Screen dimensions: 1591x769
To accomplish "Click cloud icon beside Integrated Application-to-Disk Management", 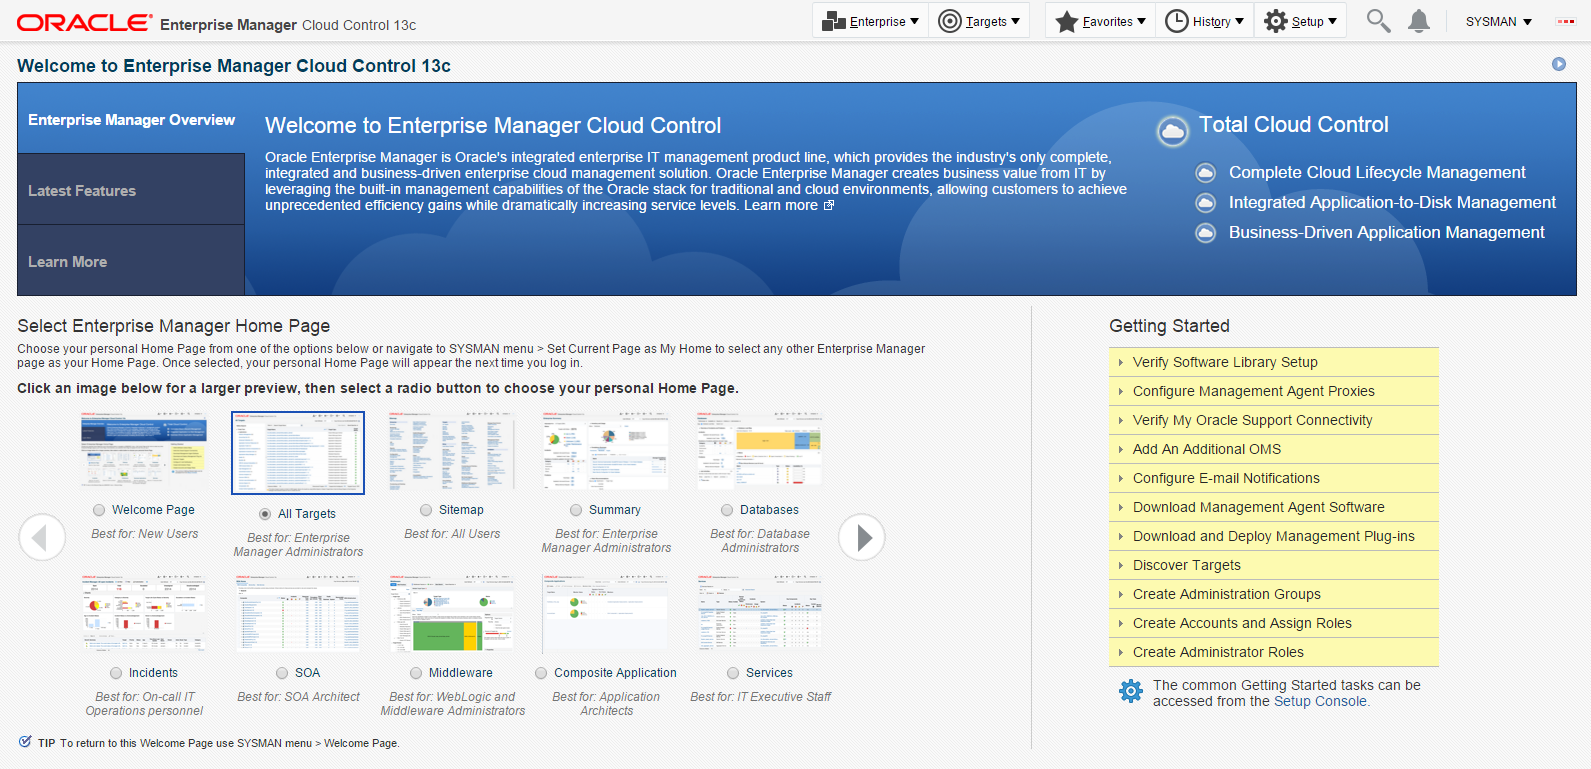I will [1206, 203].
